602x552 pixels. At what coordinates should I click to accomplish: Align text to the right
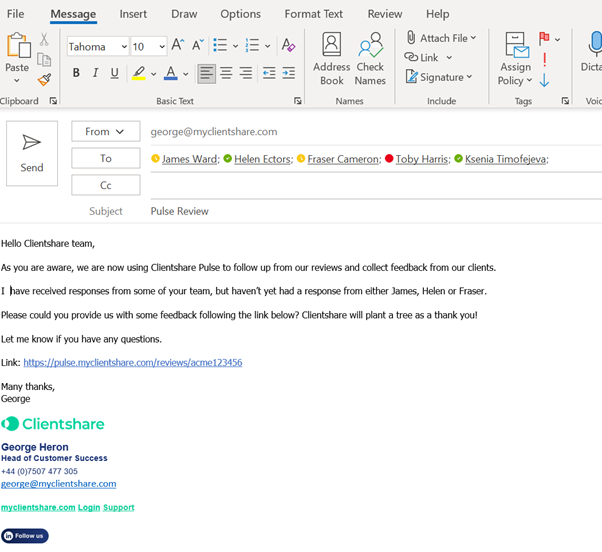246,73
